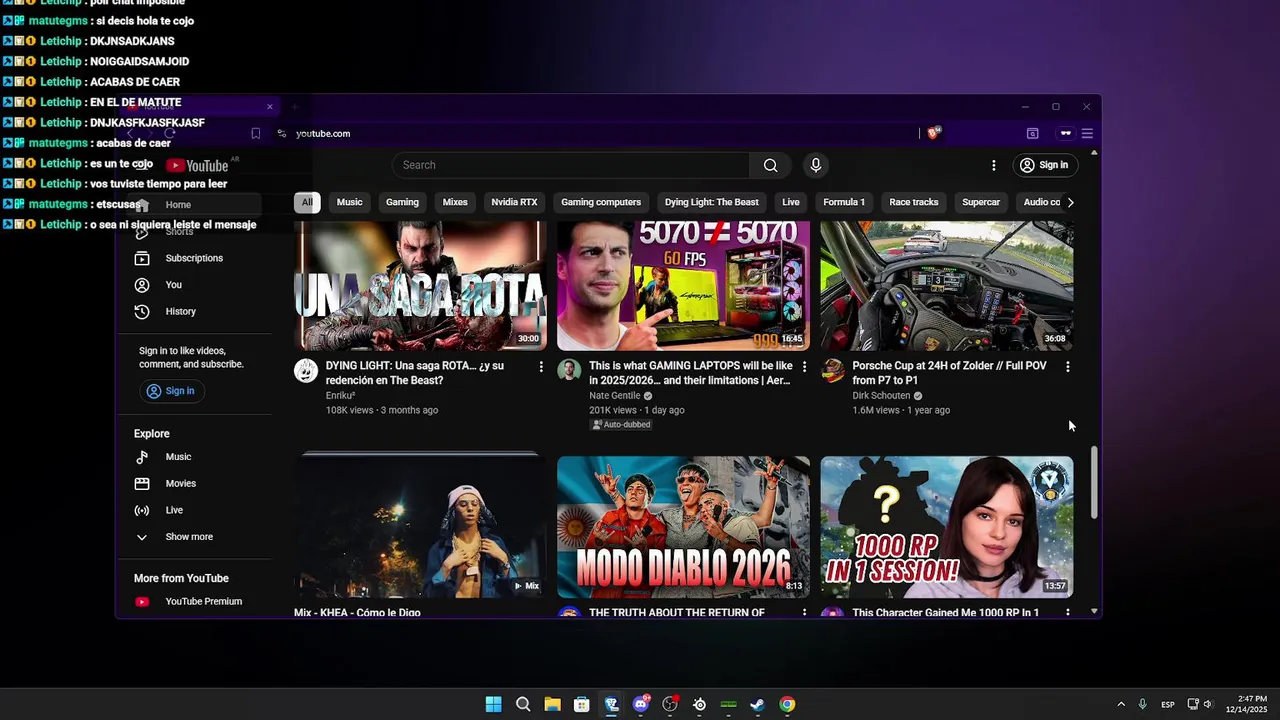This screenshot has height=720, width=1280.
Task: Open Porsche Cup at 24H of Zolder title
Action: coord(949,373)
